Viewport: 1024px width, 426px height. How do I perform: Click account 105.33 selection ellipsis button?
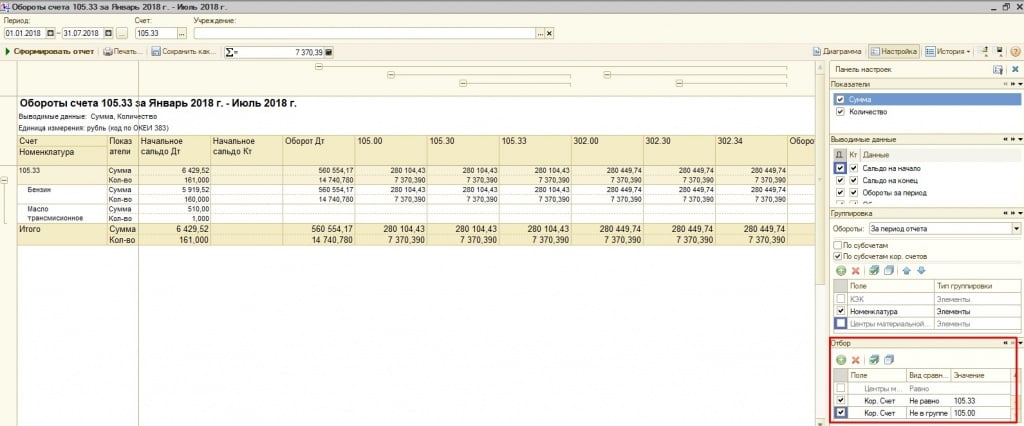[x=182, y=33]
